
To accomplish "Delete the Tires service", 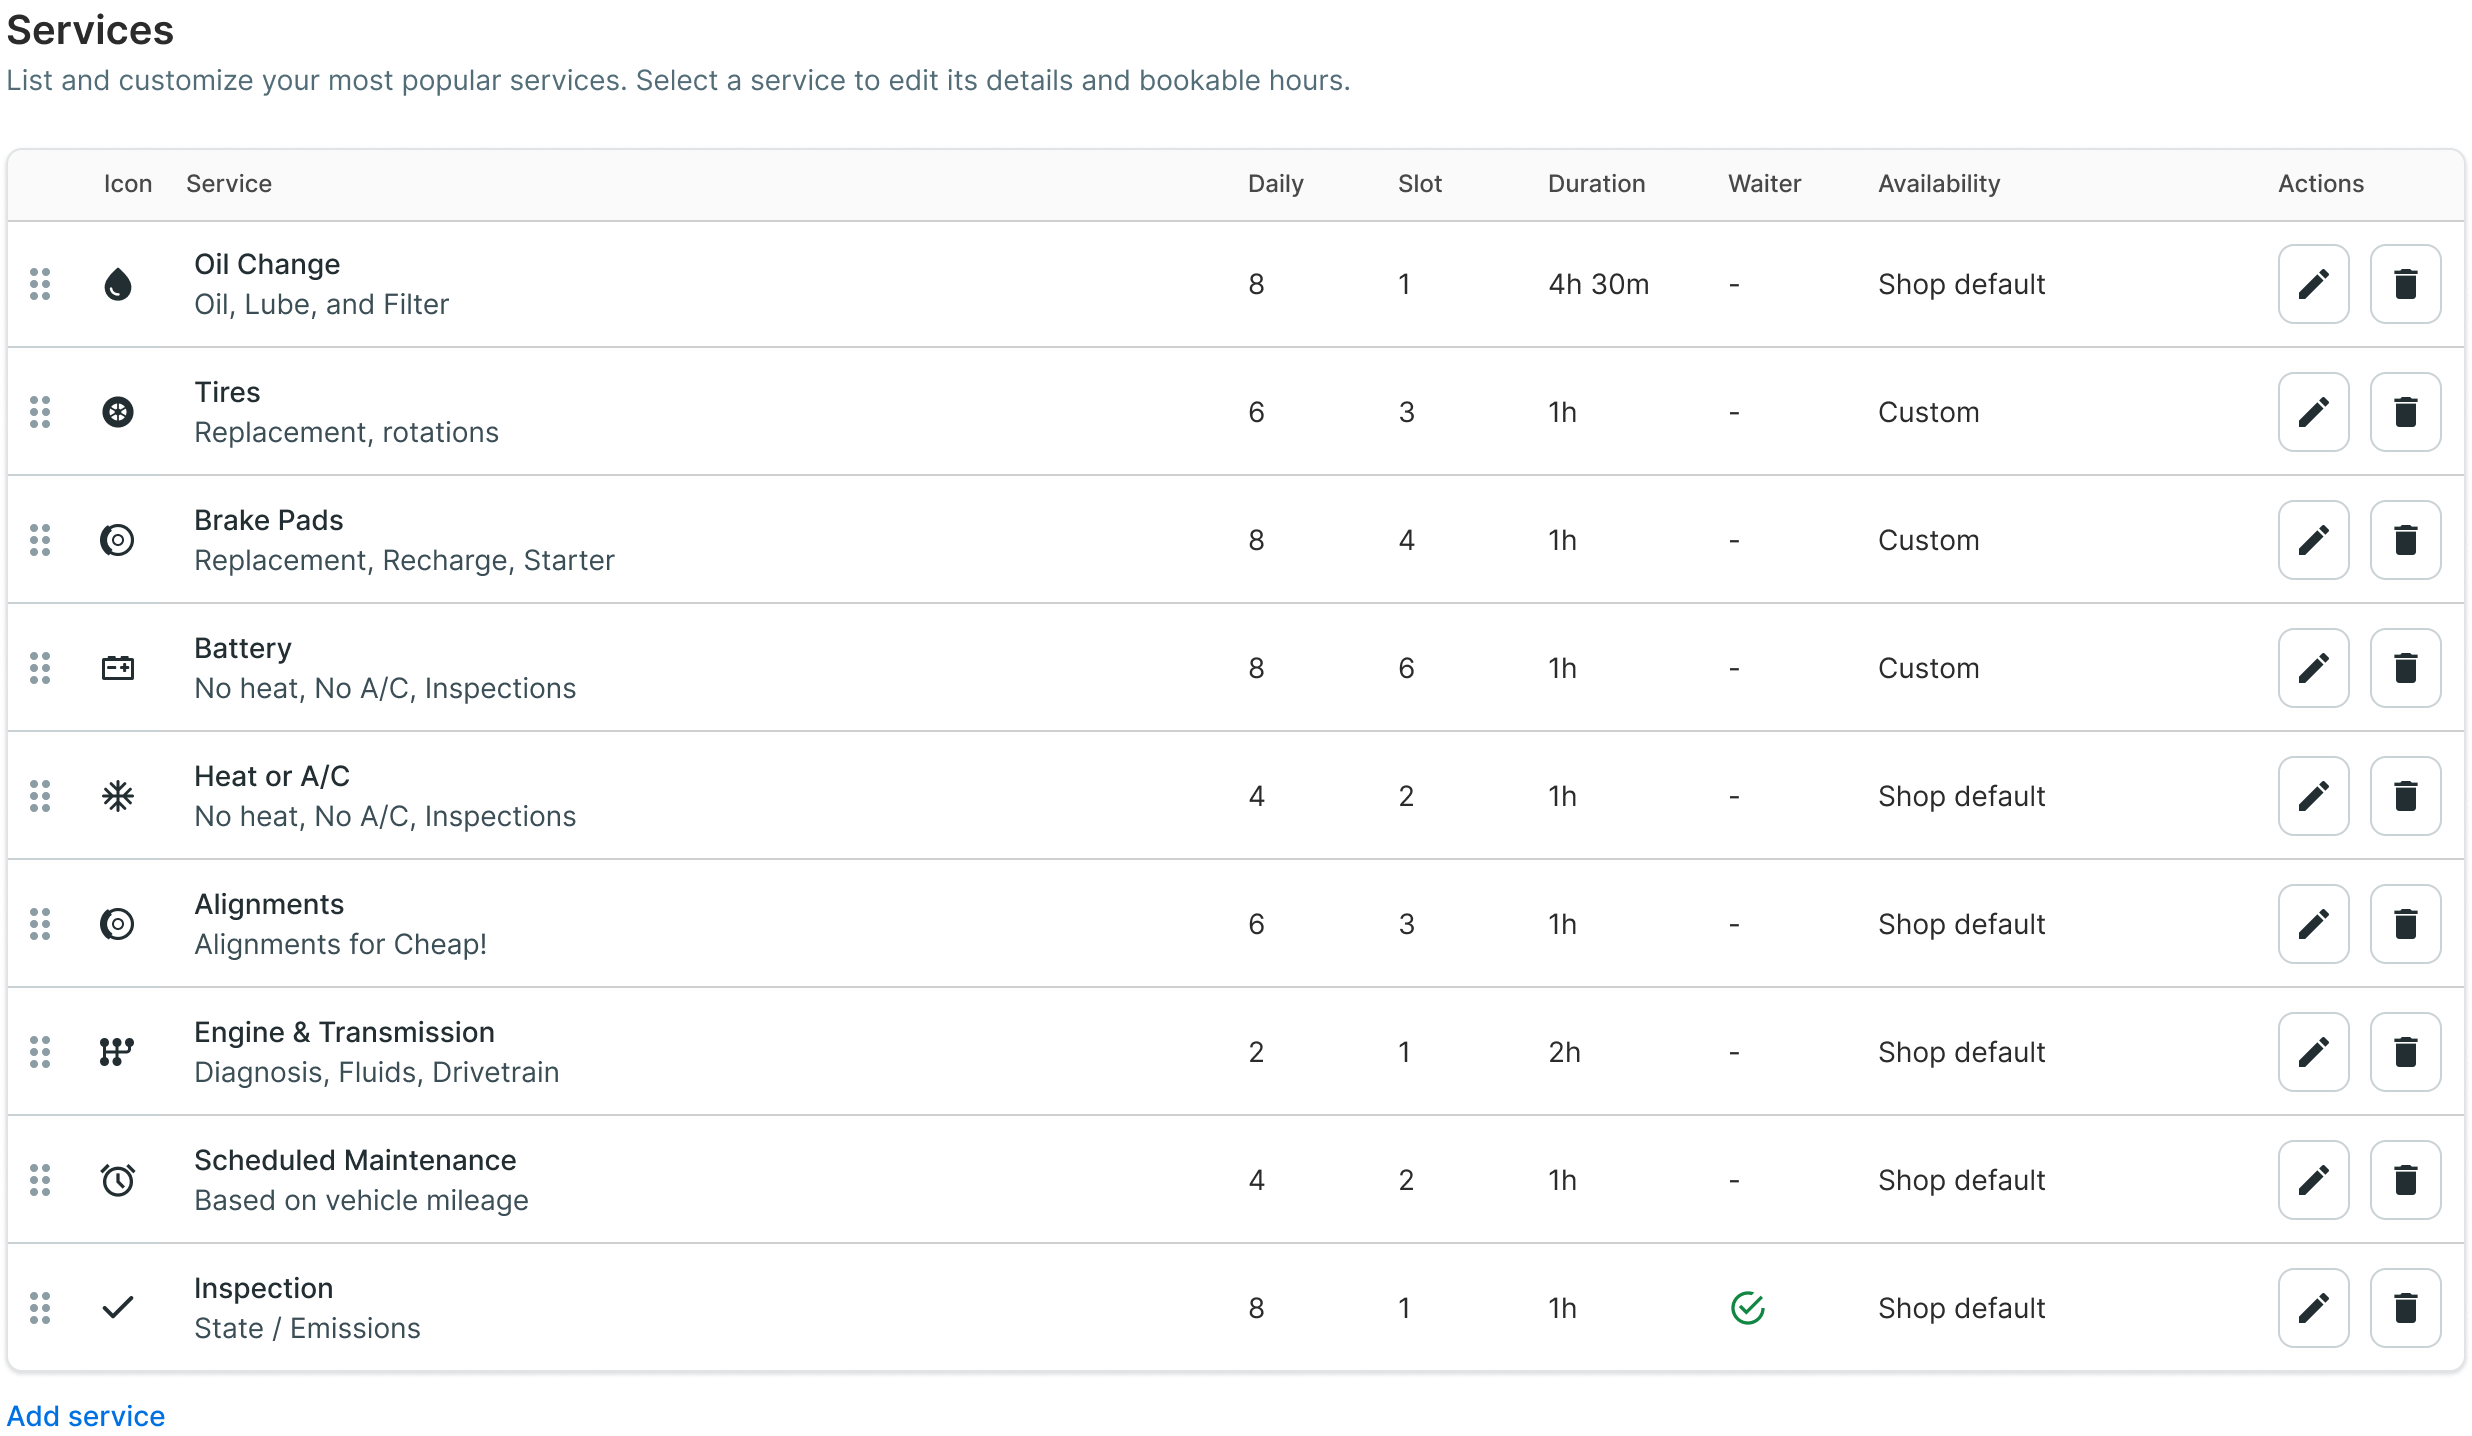I will tap(2405, 412).
